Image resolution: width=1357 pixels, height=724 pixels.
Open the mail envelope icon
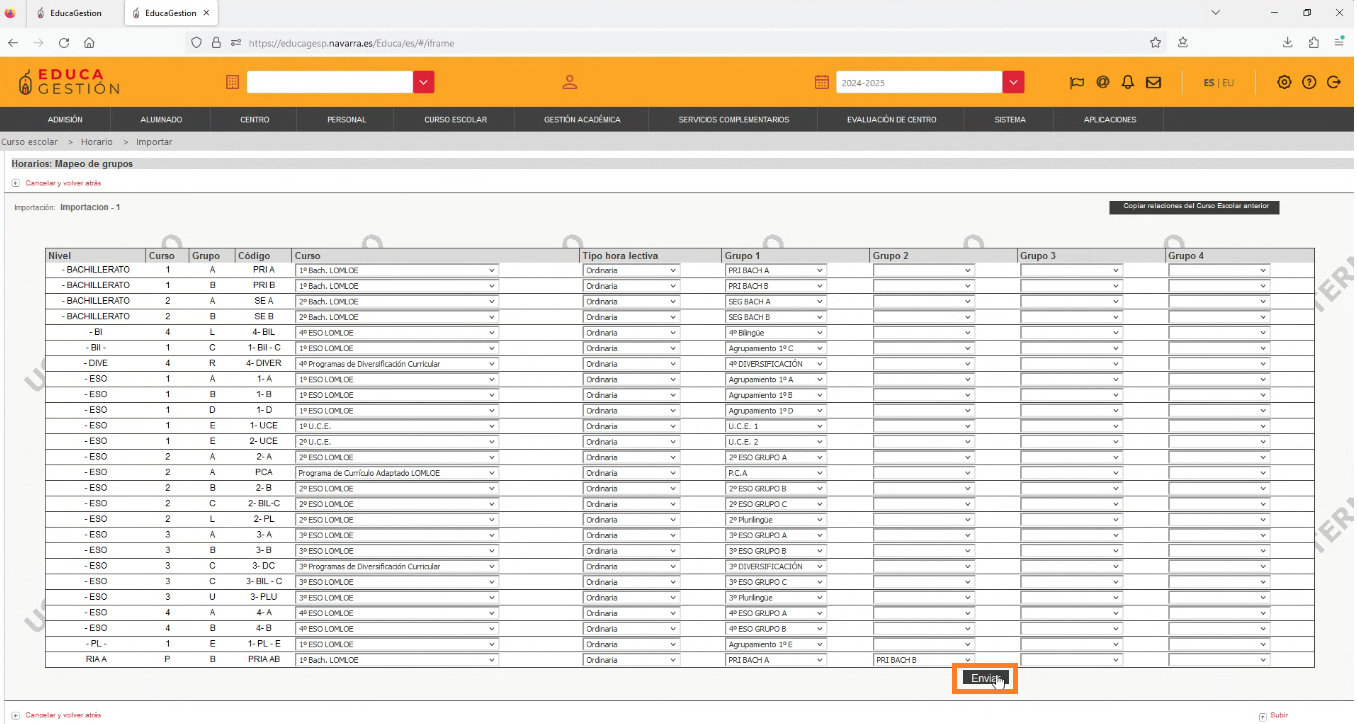pyautogui.click(x=1153, y=82)
